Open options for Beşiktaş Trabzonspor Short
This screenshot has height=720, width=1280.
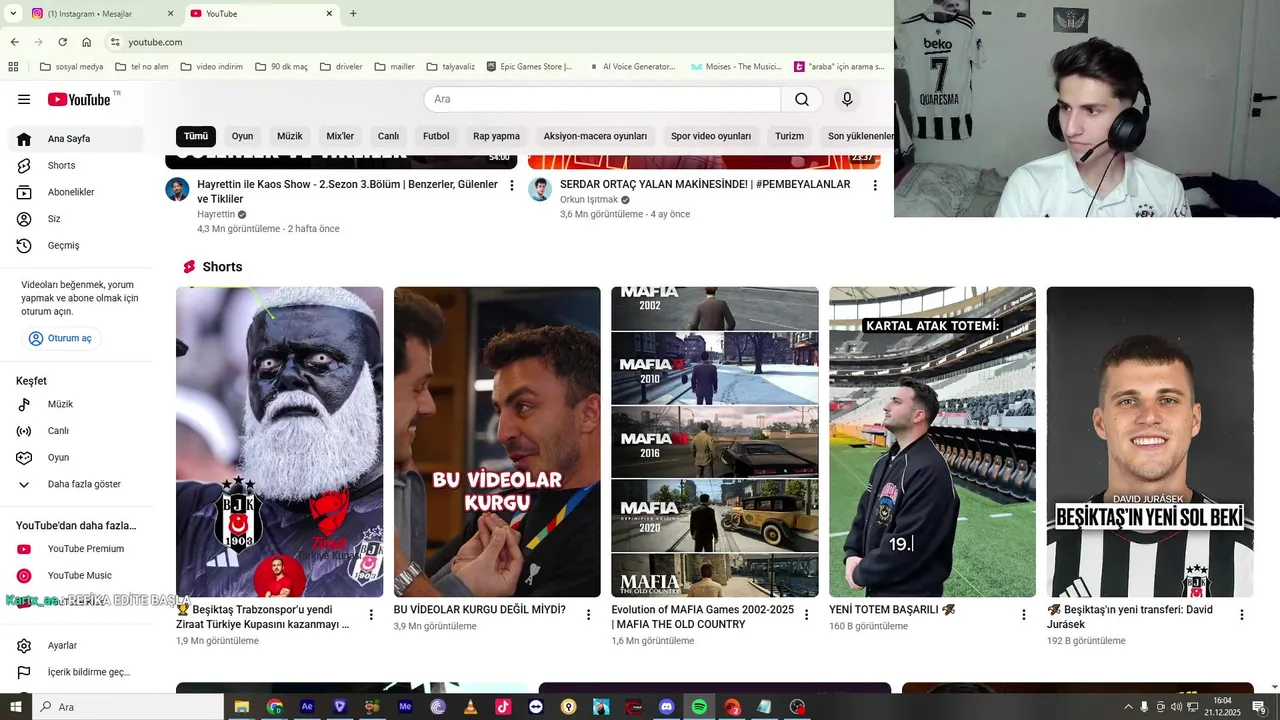tap(371, 615)
